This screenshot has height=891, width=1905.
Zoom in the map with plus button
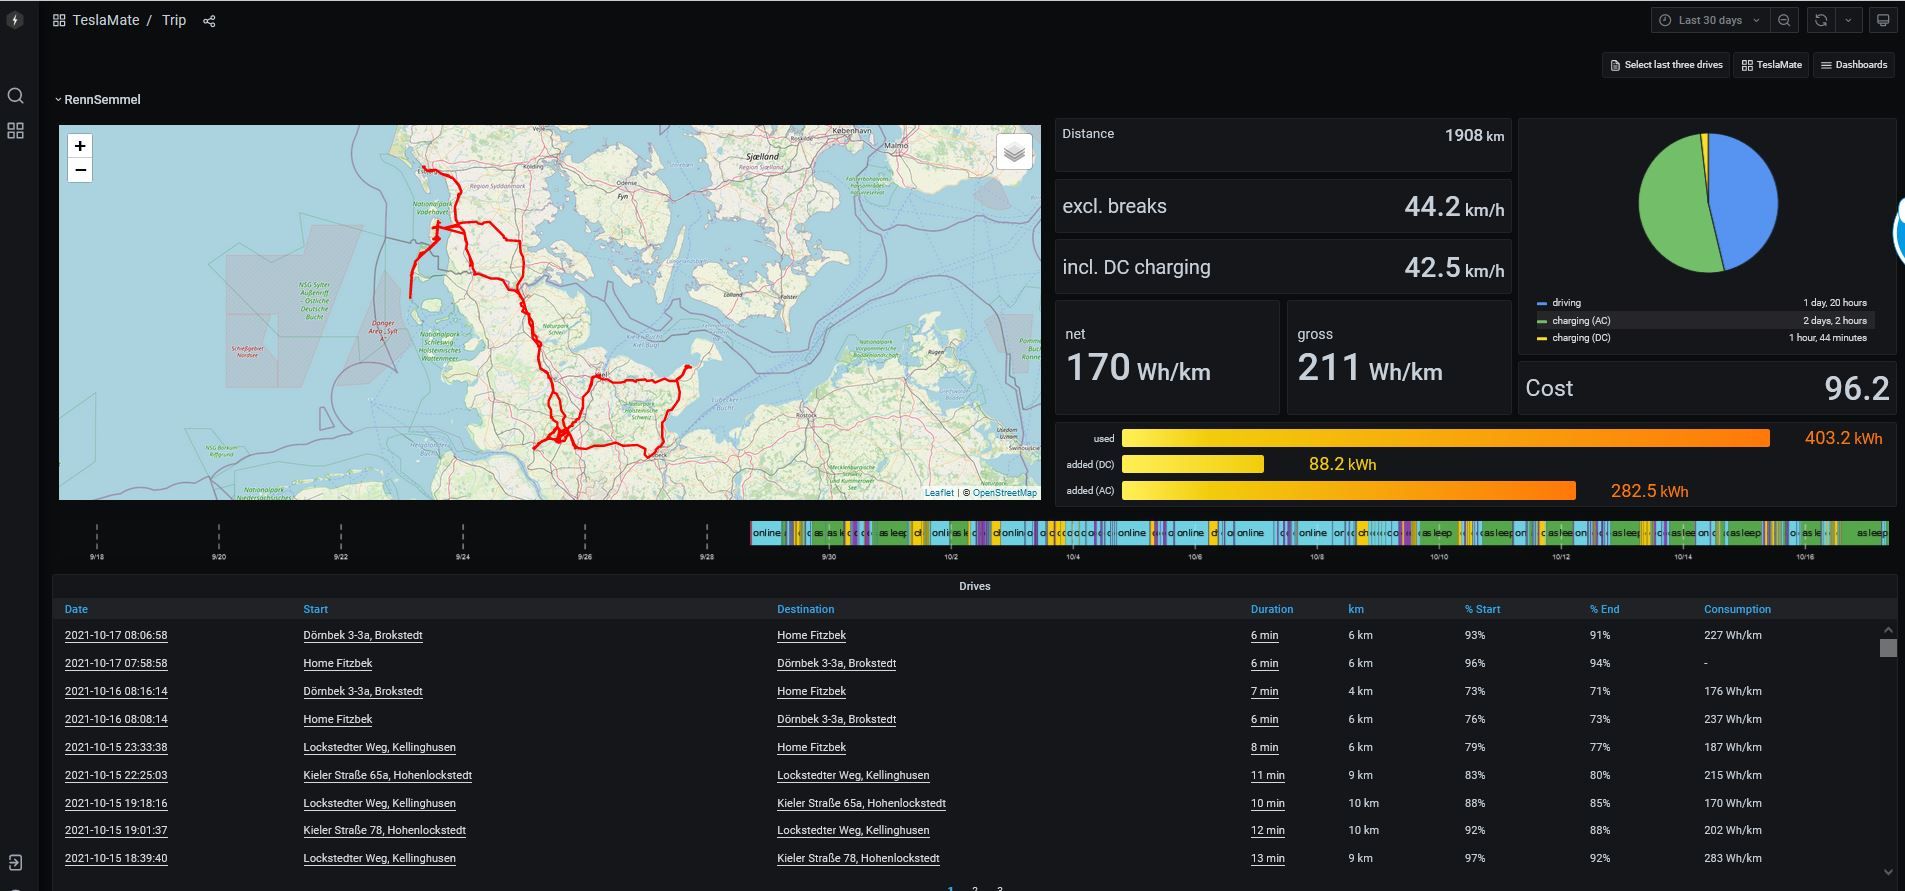click(80, 146)
